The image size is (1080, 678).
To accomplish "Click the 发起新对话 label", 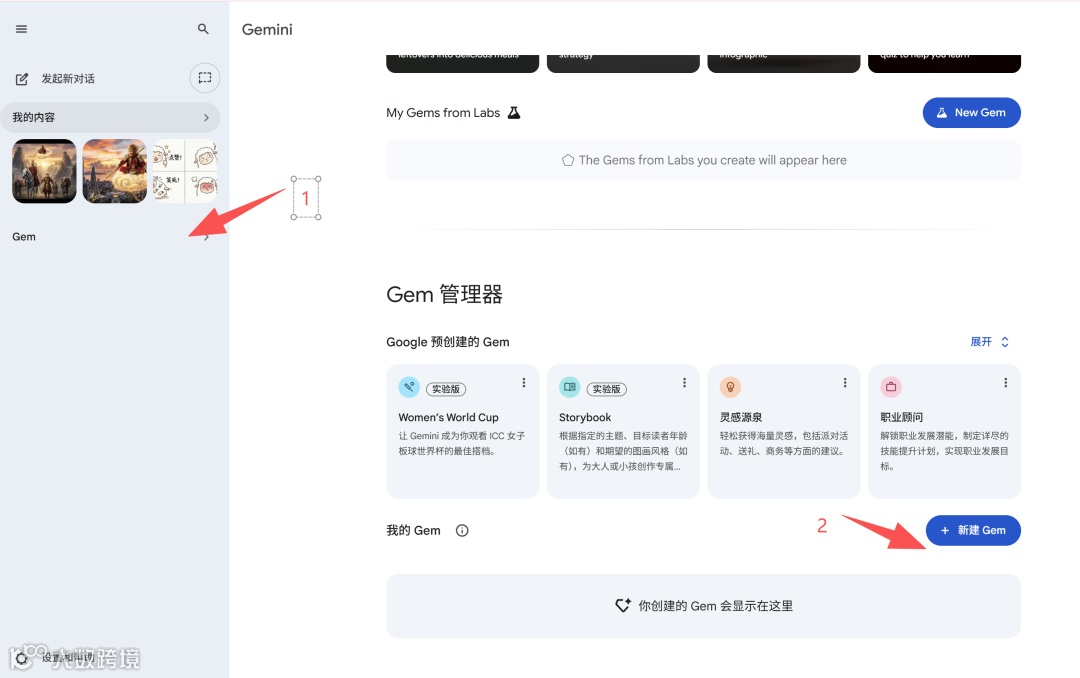I will [x=68, y=79].
